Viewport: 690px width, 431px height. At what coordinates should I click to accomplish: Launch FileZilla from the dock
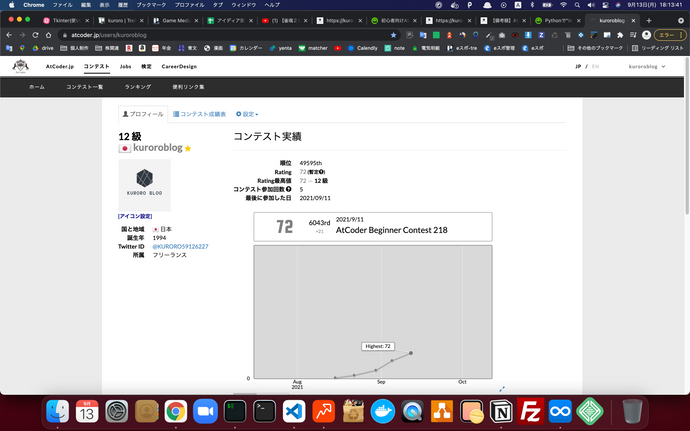[530, 411]
